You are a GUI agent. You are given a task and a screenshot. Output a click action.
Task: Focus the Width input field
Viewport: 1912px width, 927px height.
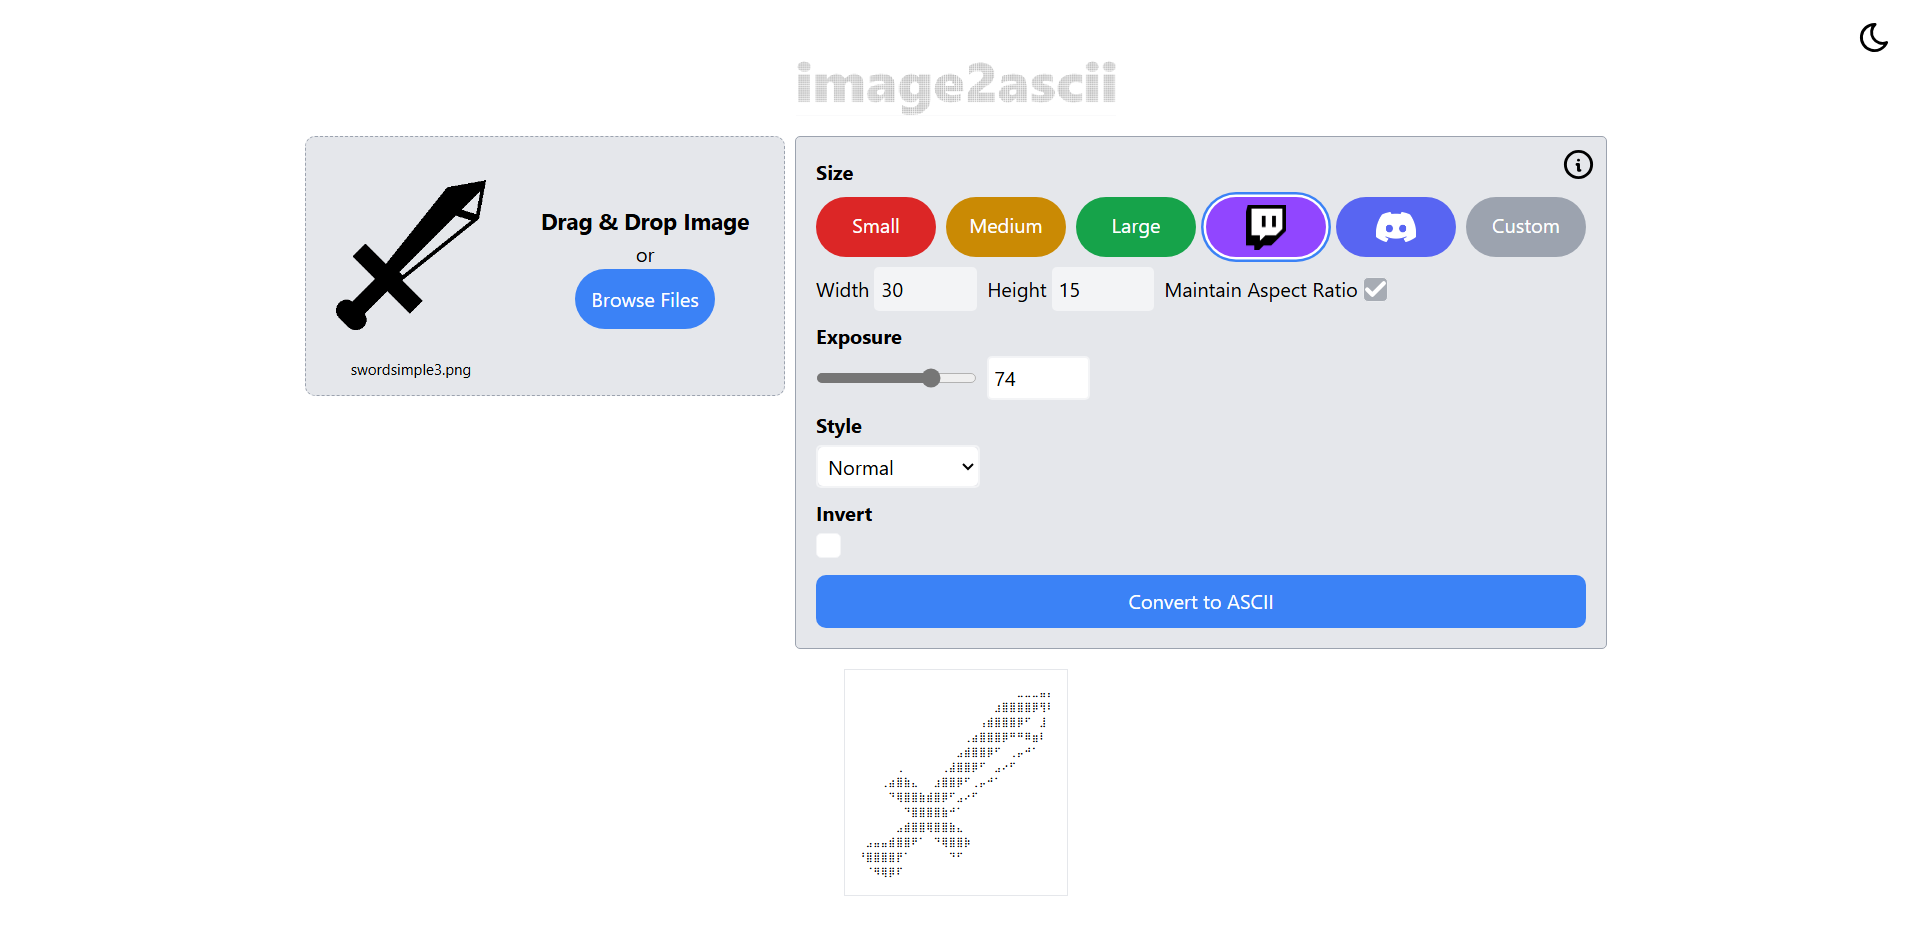pyautogui.click(x=924, y=290)
